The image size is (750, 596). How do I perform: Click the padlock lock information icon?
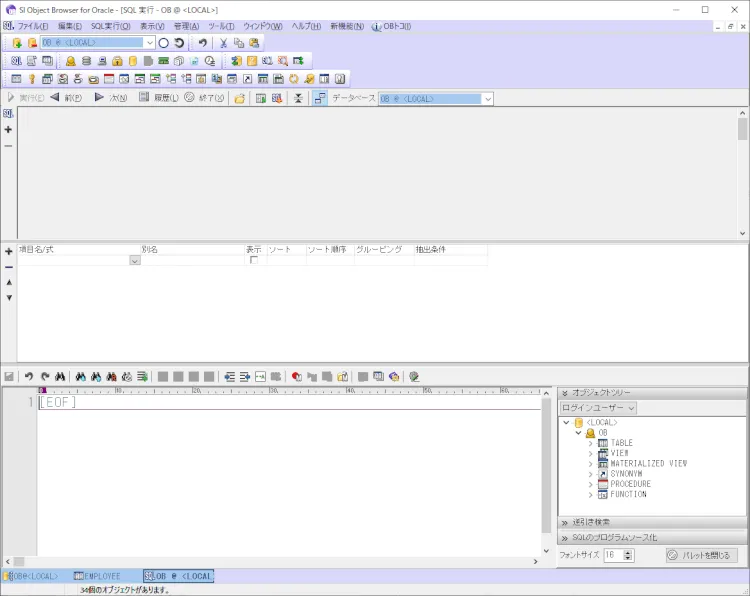coord(117,61)
